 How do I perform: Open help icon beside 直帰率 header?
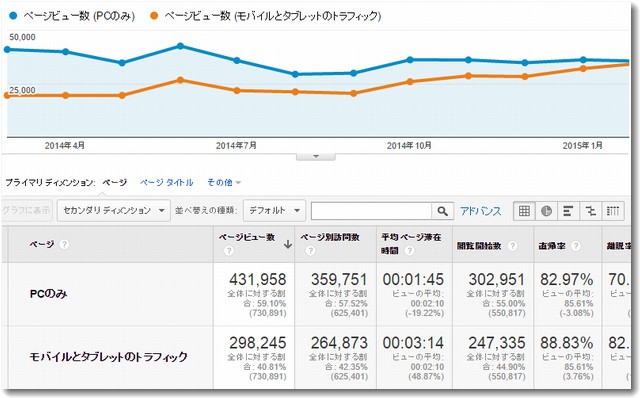(x=576, y=246)
